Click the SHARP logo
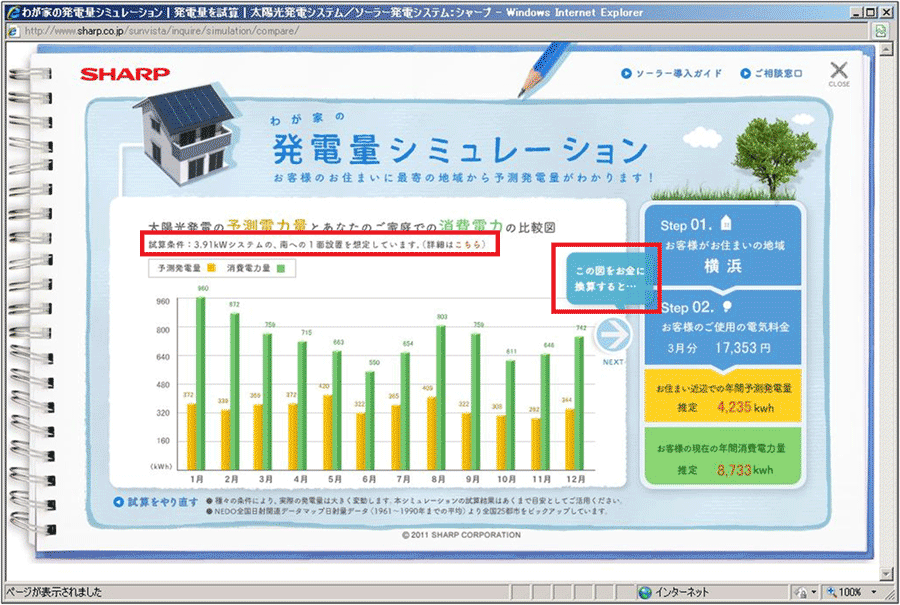 (126, 74)
